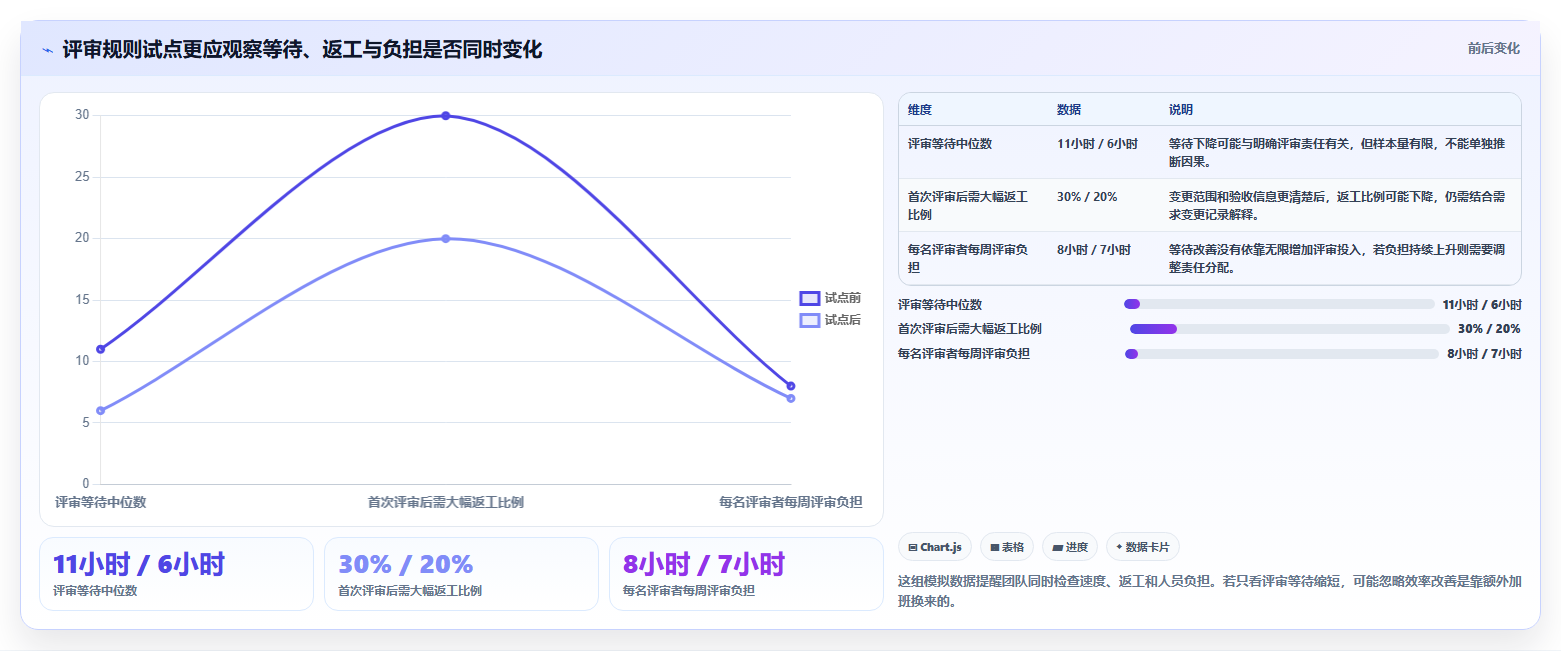Click the icon in the 进度 chip
1561x651 pixels.
[x=1058, y=547]
